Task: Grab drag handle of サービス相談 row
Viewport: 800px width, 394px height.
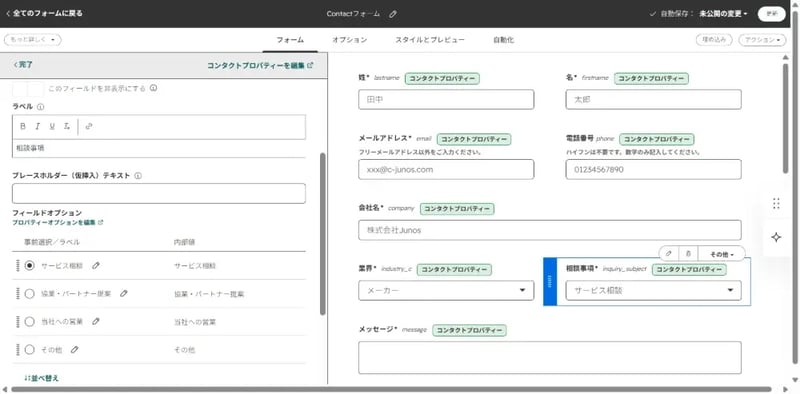Action: pyautogui.click(x=18, y=265)
